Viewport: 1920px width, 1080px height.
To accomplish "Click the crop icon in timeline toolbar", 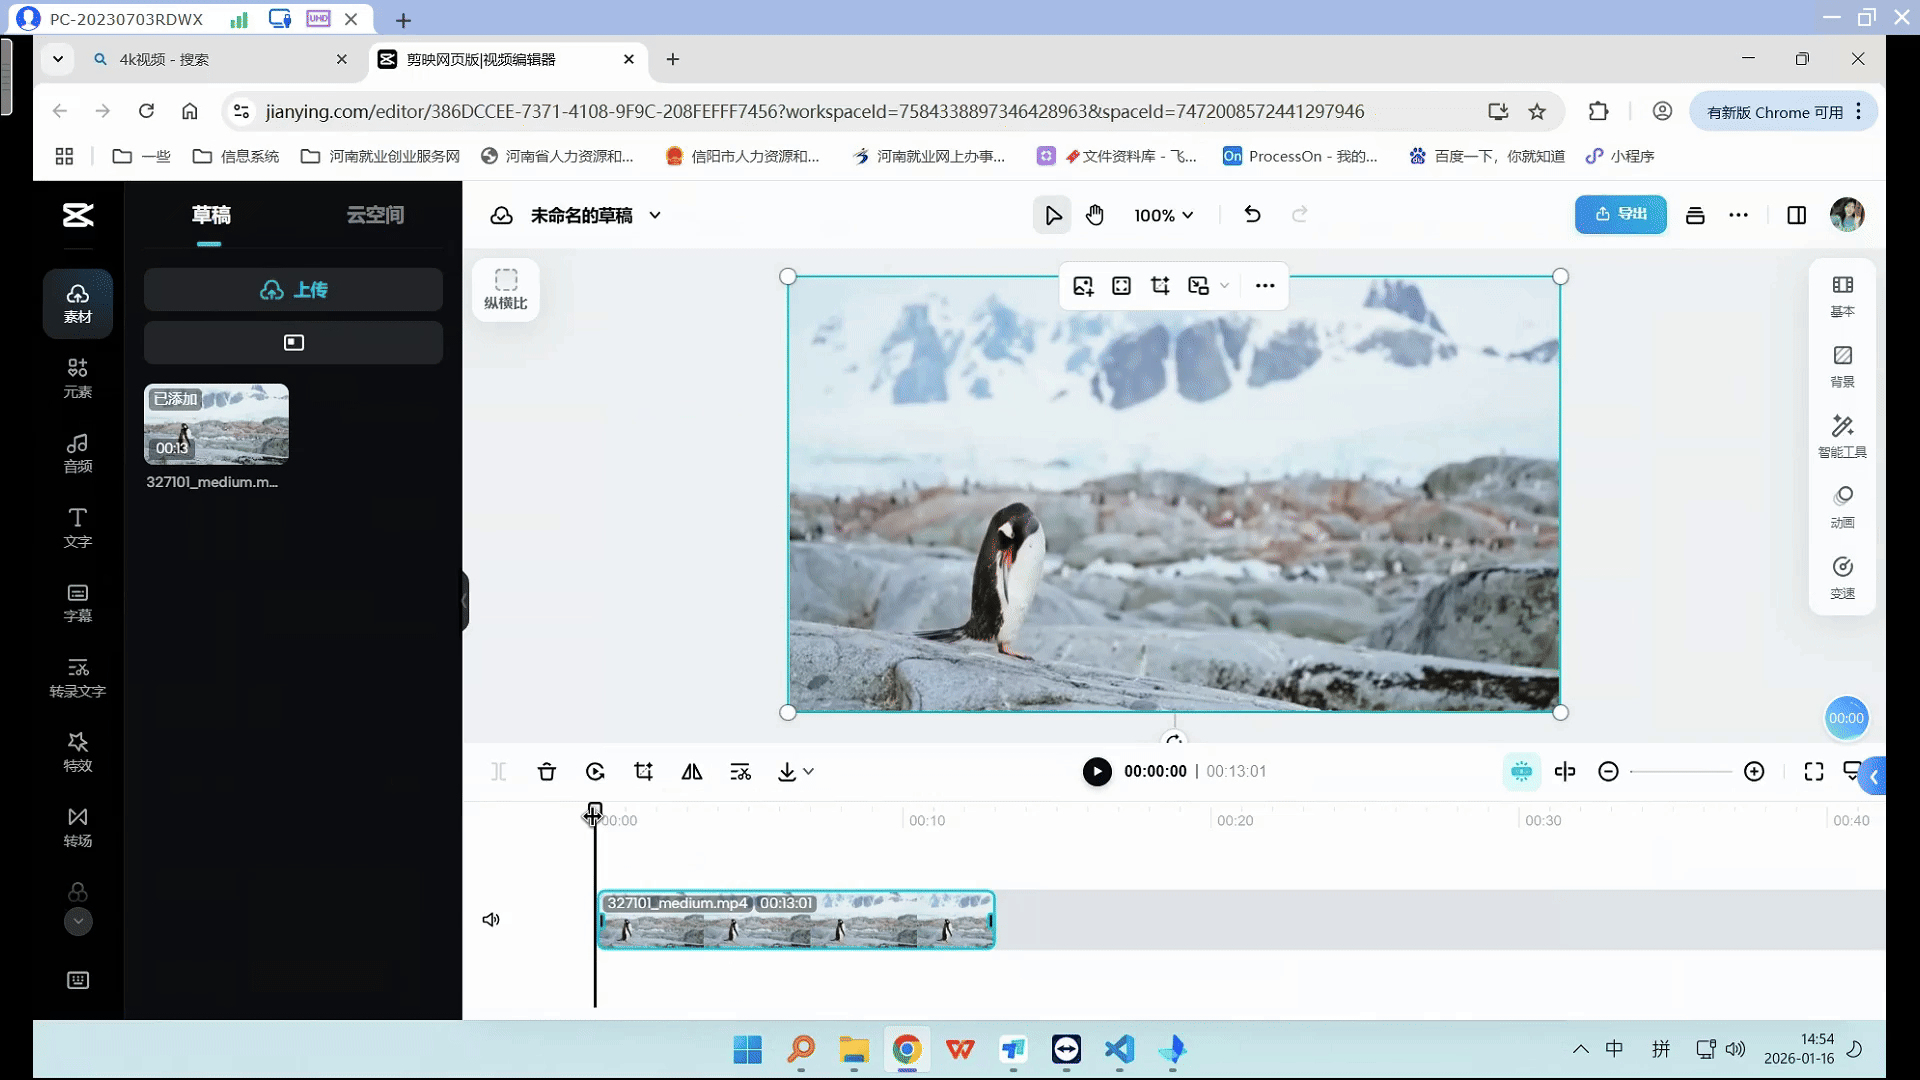I will [643, 772].
